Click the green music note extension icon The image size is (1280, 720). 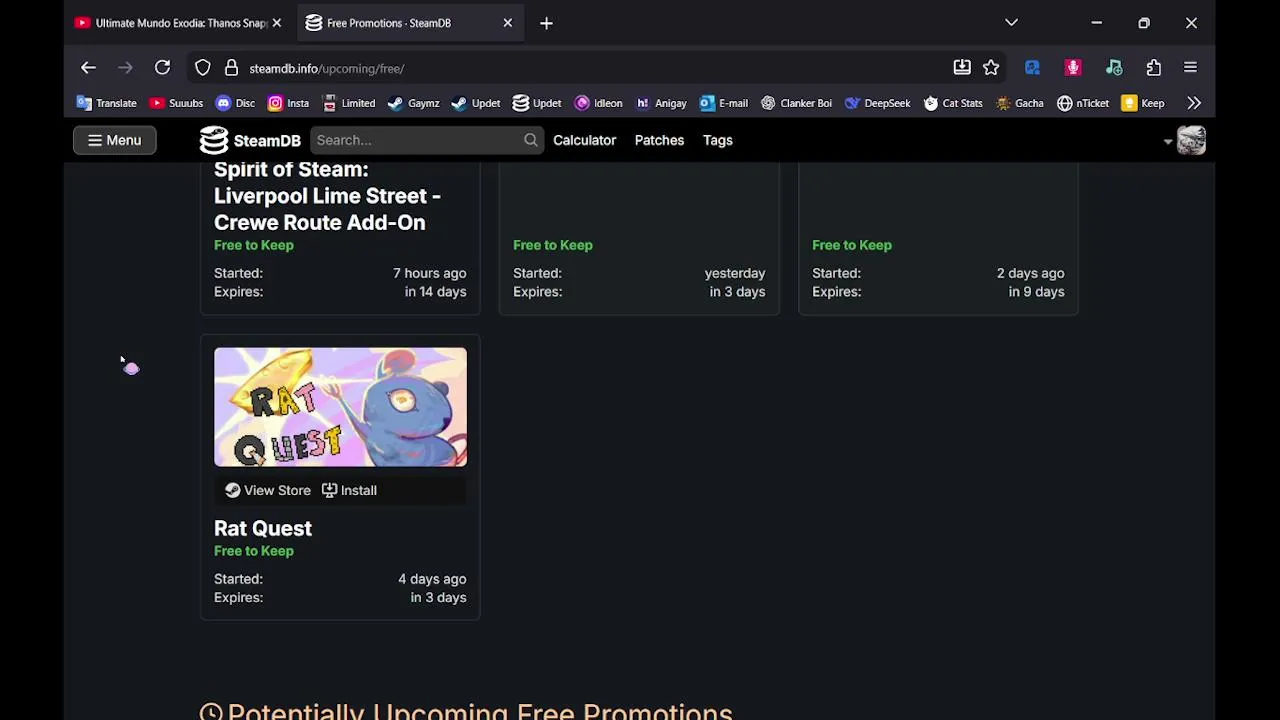tap(1114, 68)
